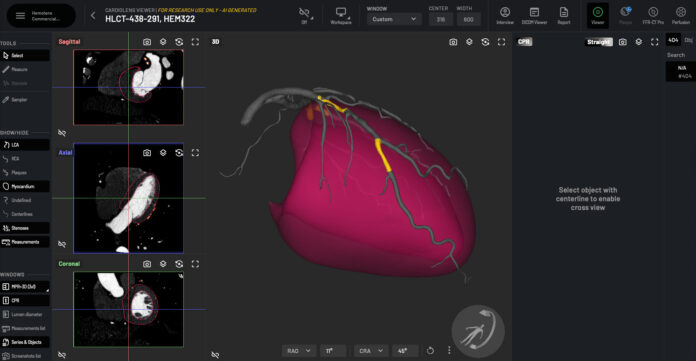This screenshot has height=361, width=696.
Task: Switch to the Viewer tab
Action: click(597, 16)
